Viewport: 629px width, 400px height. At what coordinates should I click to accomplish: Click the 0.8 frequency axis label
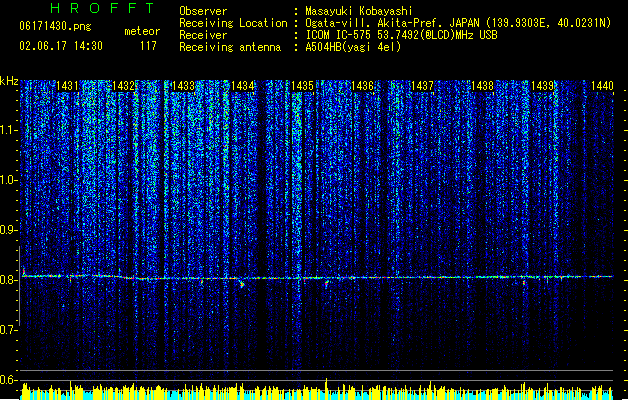coord(9,280)
